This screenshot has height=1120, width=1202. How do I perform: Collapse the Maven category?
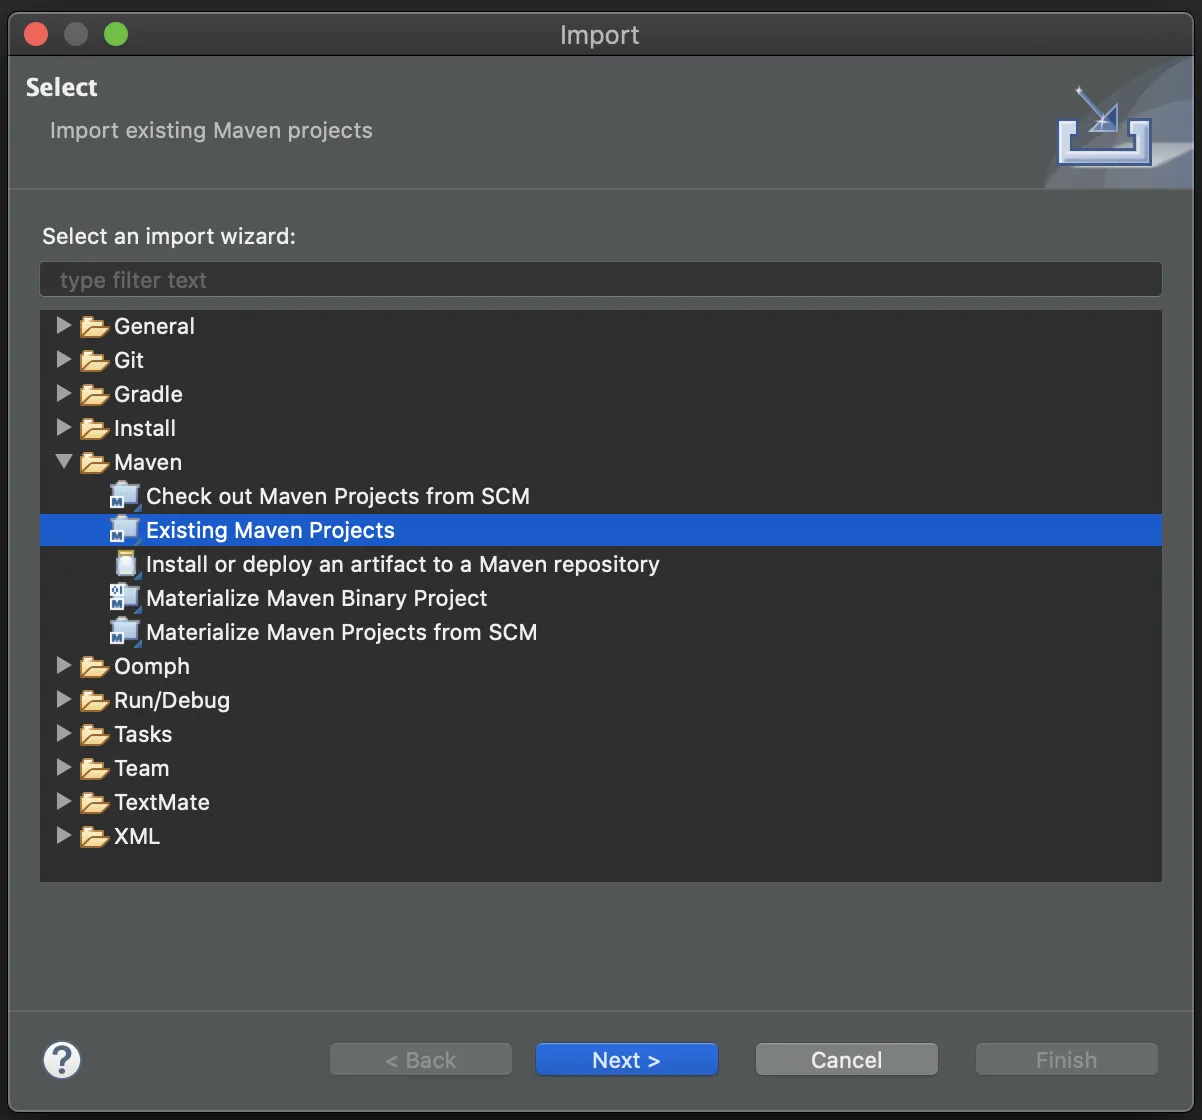[x=63, y=462]
